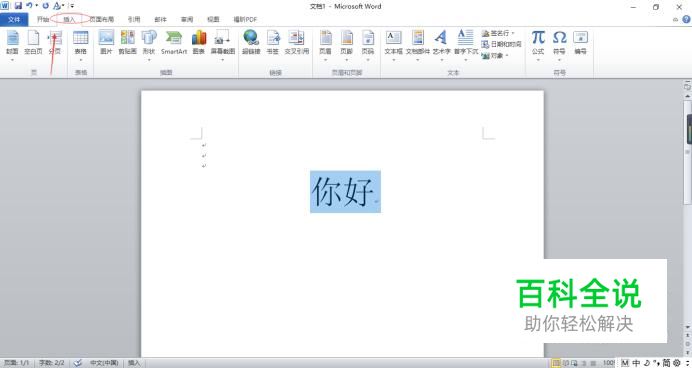Screen dimensions: 692x368
Task: Undo the last action
Action: tap(29, 6)
